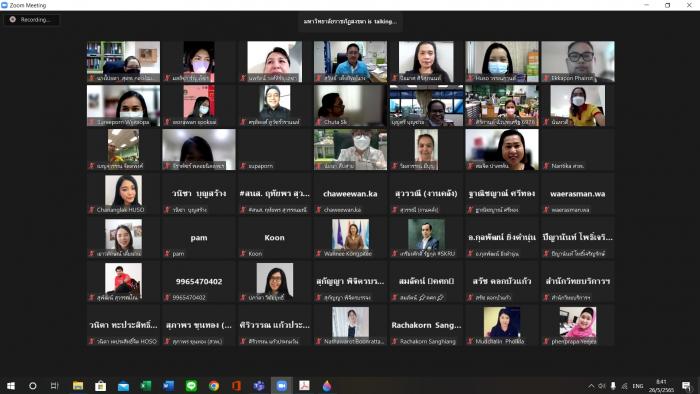
Task: Click the Recording indicator at top left
Action: click(x=31, y=20)
